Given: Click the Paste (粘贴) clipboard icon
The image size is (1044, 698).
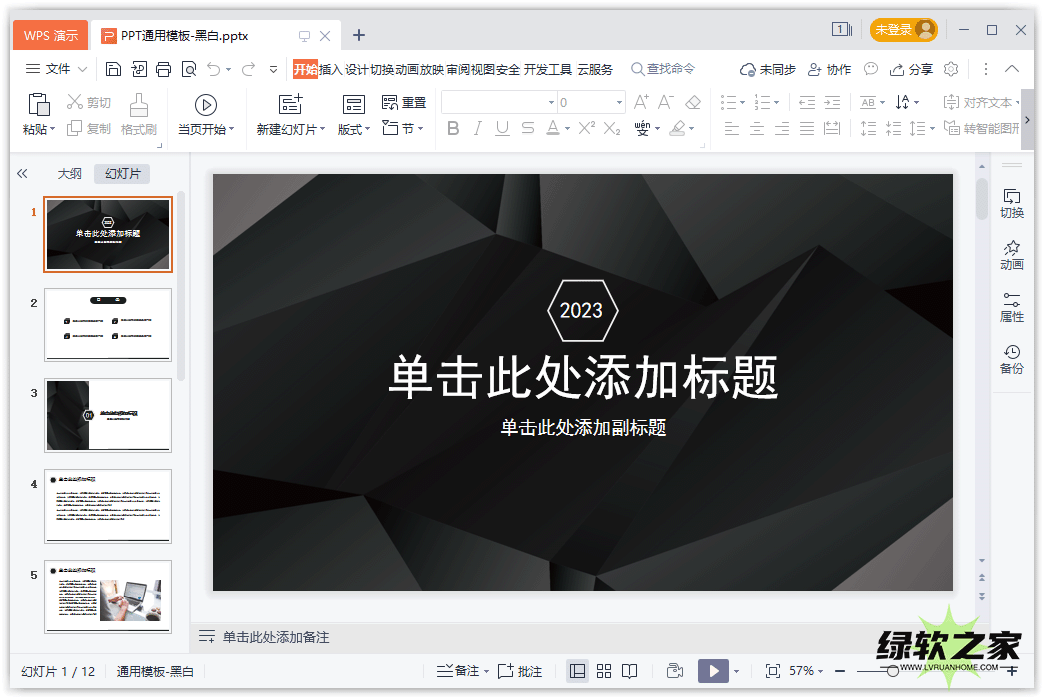Looking at the screenshot, I should click(38, 104).
